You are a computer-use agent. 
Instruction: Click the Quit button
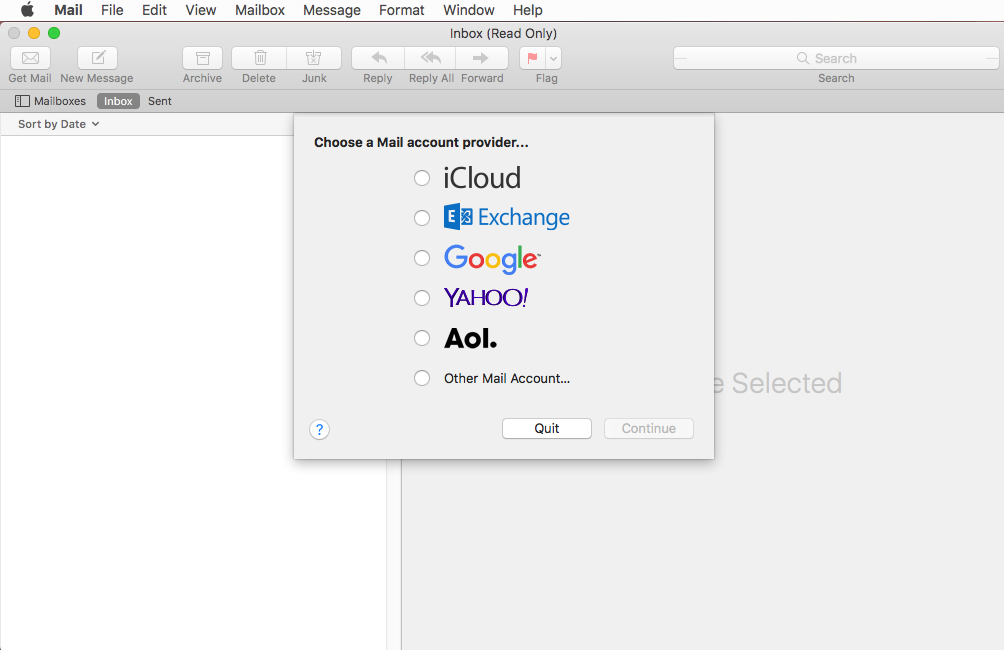[x=547, y=428]
